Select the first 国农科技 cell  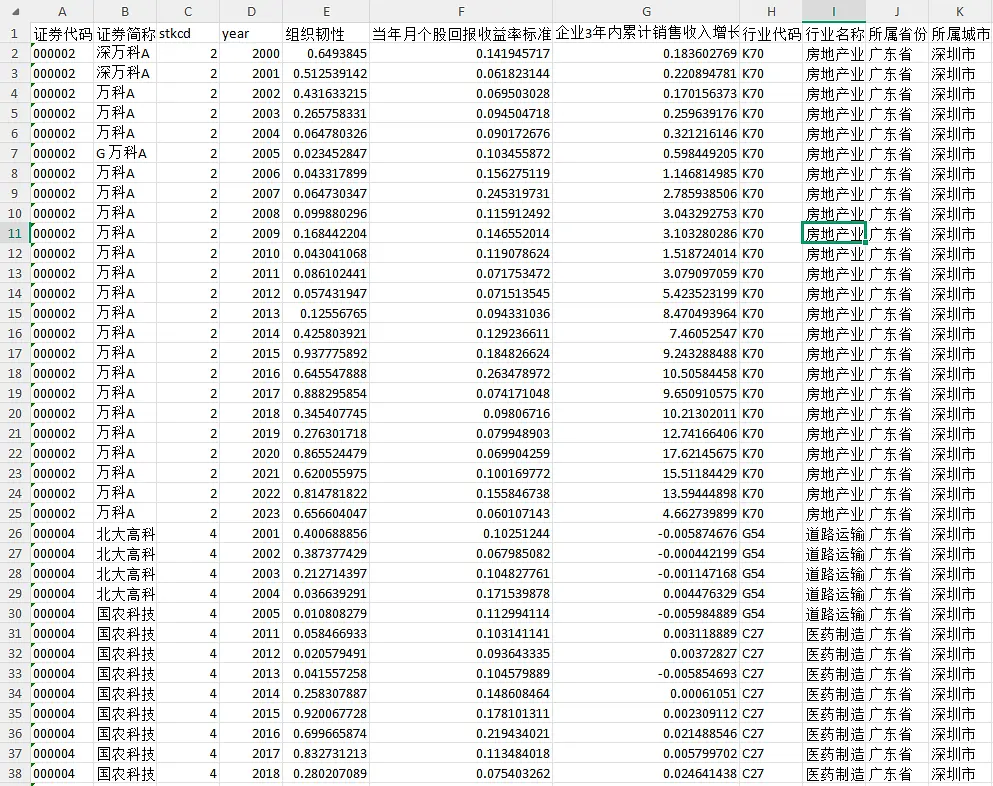[x=125, y=613]
